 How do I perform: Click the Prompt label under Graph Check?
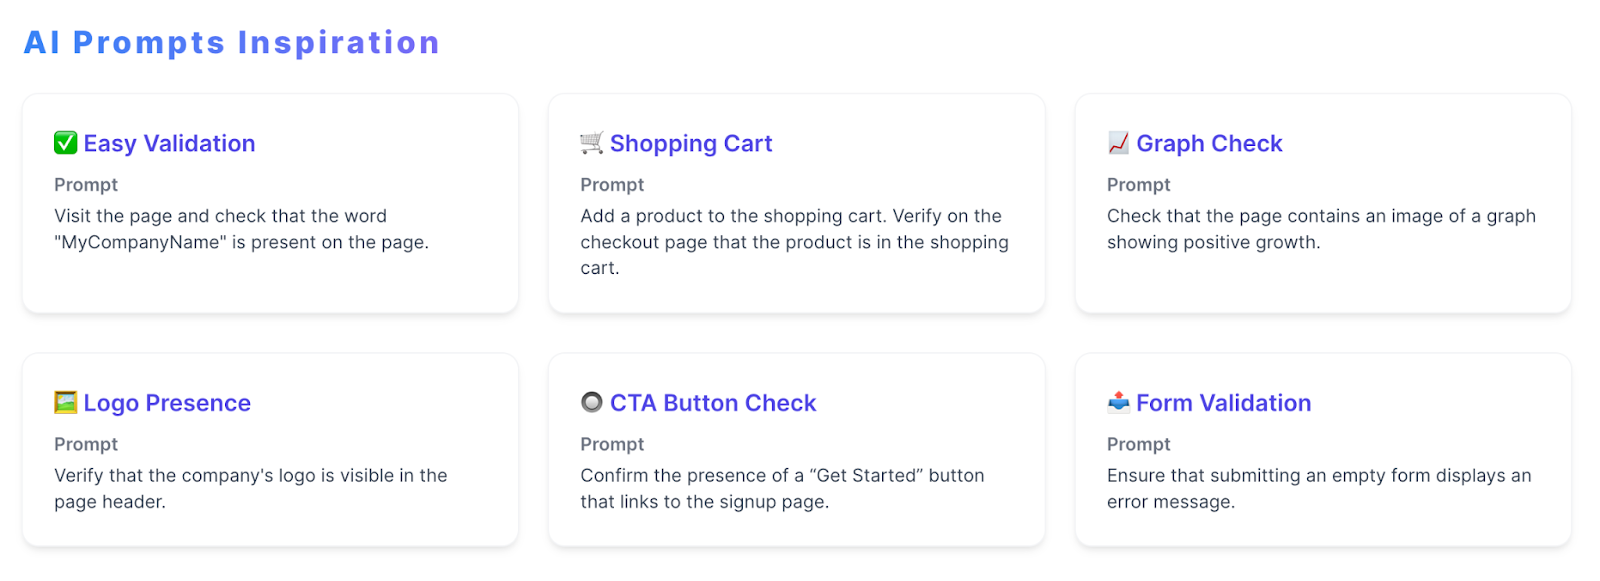1138,184
